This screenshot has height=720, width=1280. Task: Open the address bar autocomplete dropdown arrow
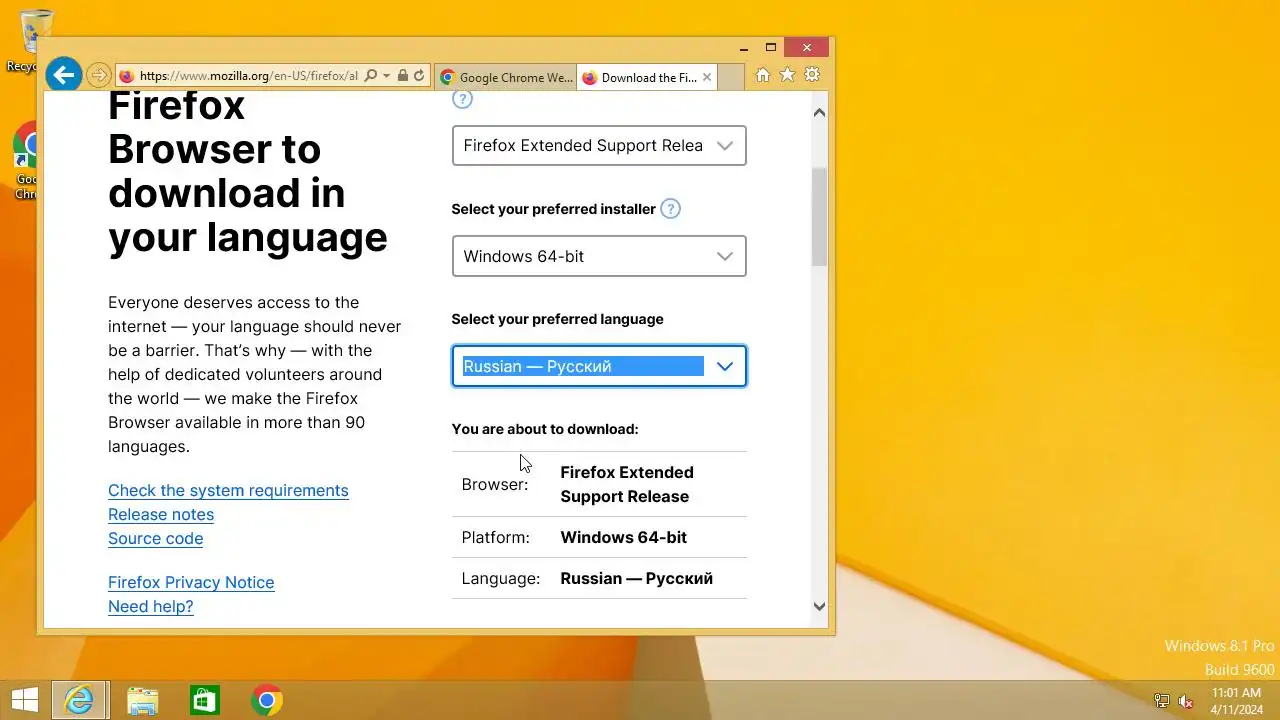click(385, 76)
